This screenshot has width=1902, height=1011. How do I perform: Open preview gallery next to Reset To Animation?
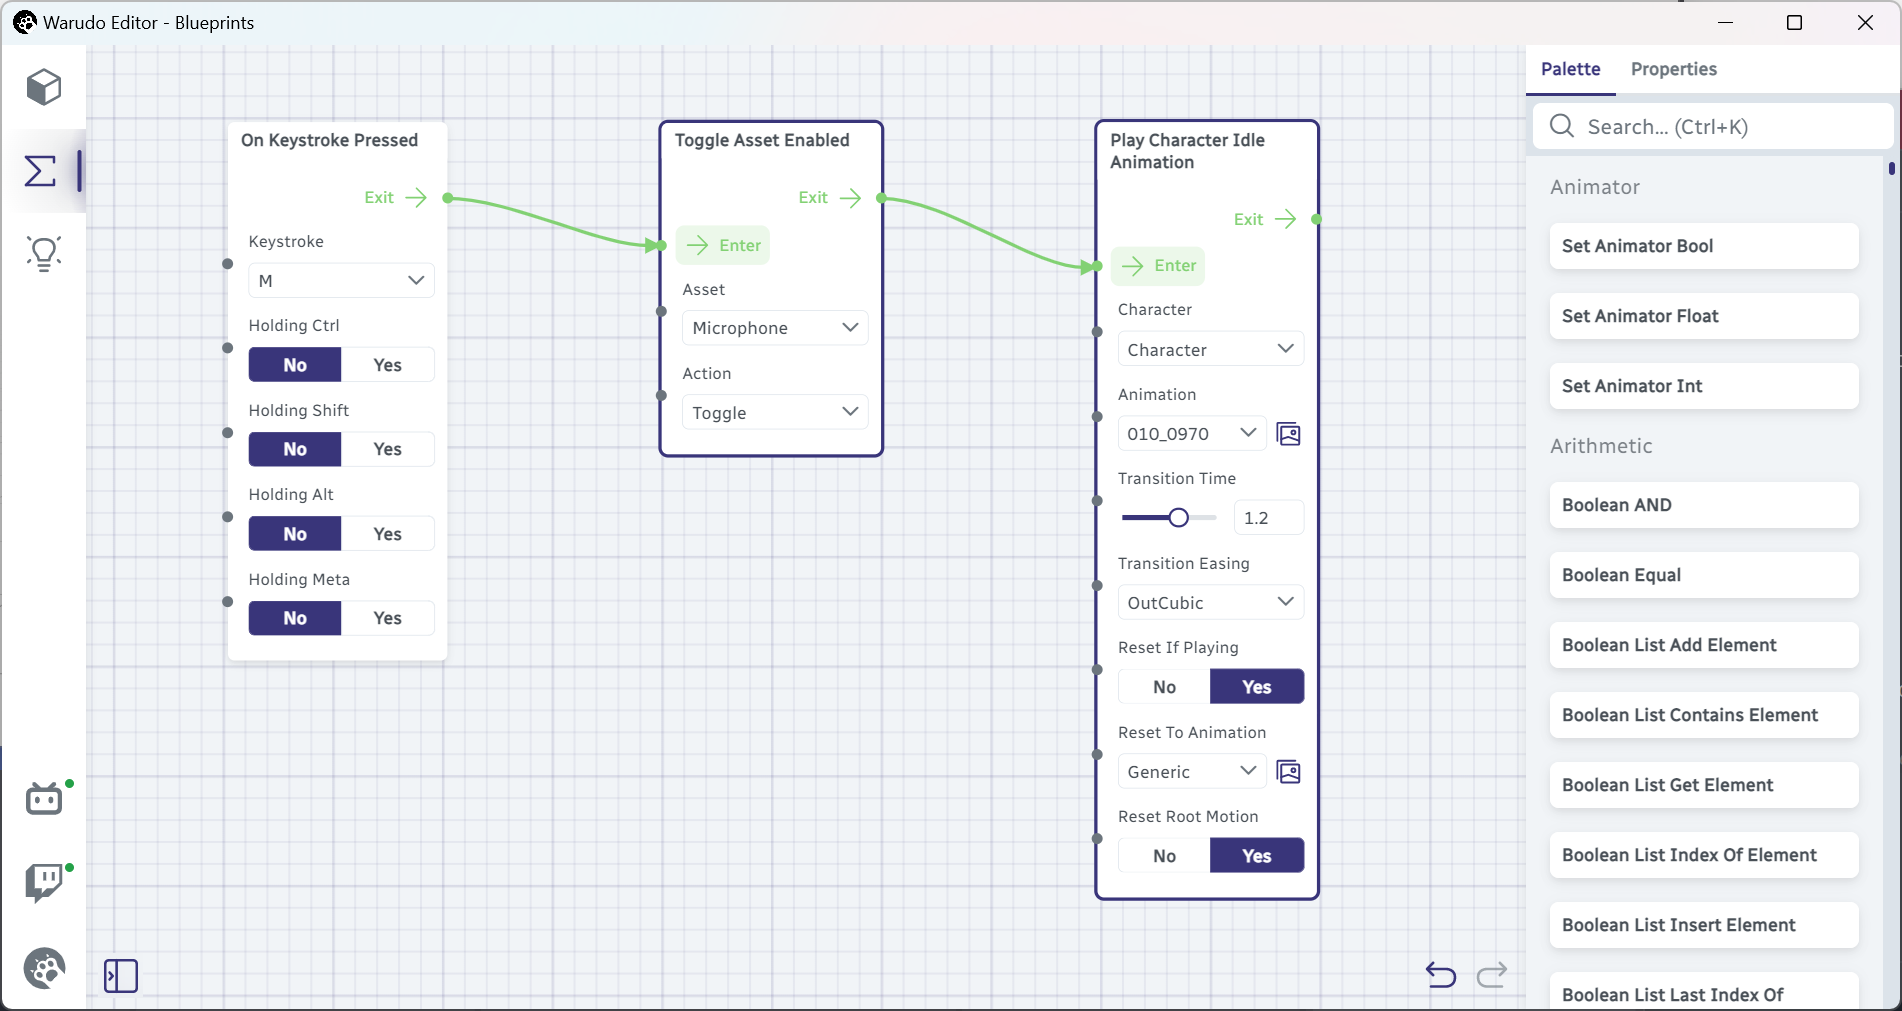[1289, 772]
